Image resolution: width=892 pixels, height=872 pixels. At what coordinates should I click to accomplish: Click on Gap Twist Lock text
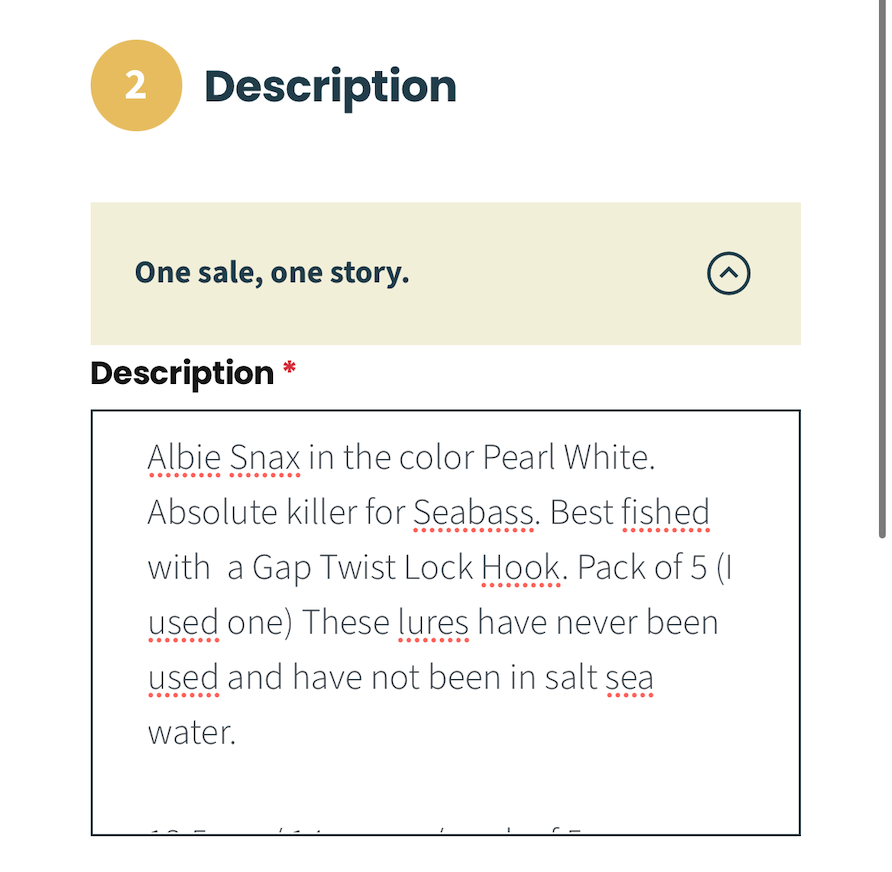pyautogui.click(x=362, y=568)
